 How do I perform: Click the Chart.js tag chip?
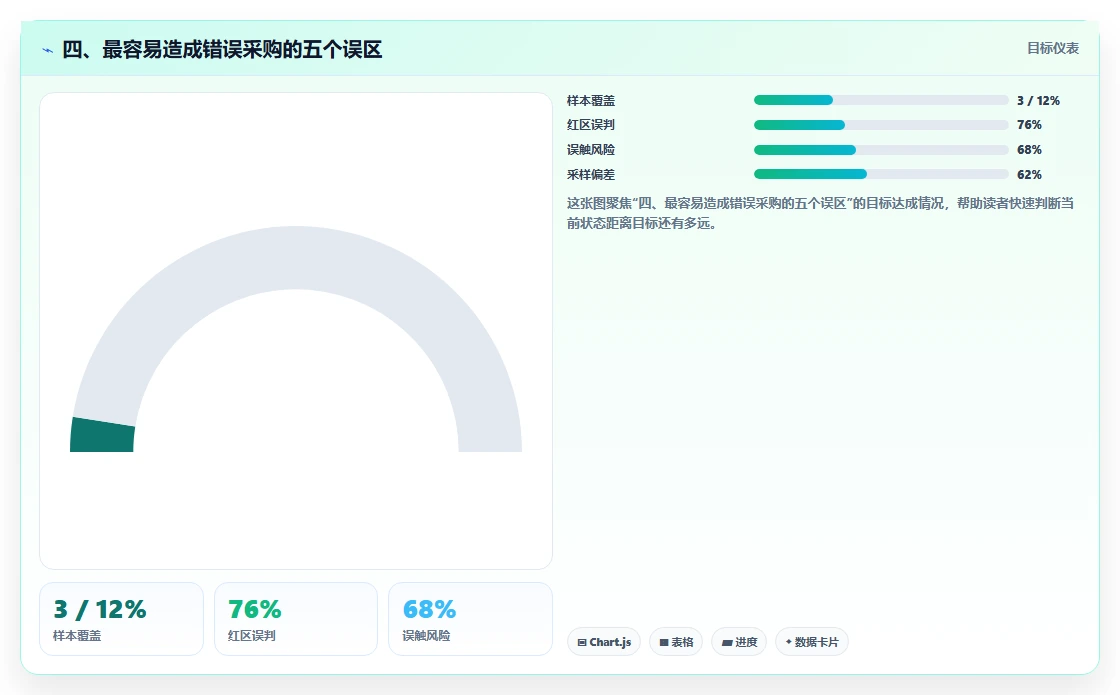click(x=604, y=641)
